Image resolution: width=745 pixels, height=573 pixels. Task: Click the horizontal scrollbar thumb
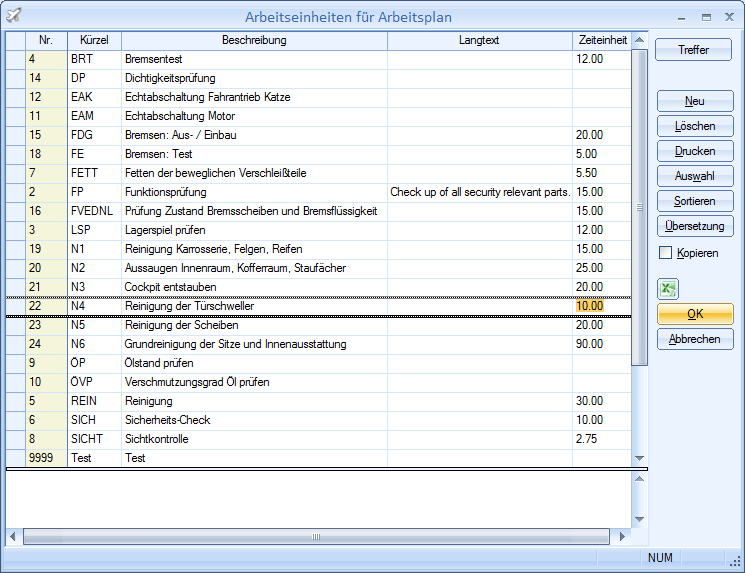[316, 537]
